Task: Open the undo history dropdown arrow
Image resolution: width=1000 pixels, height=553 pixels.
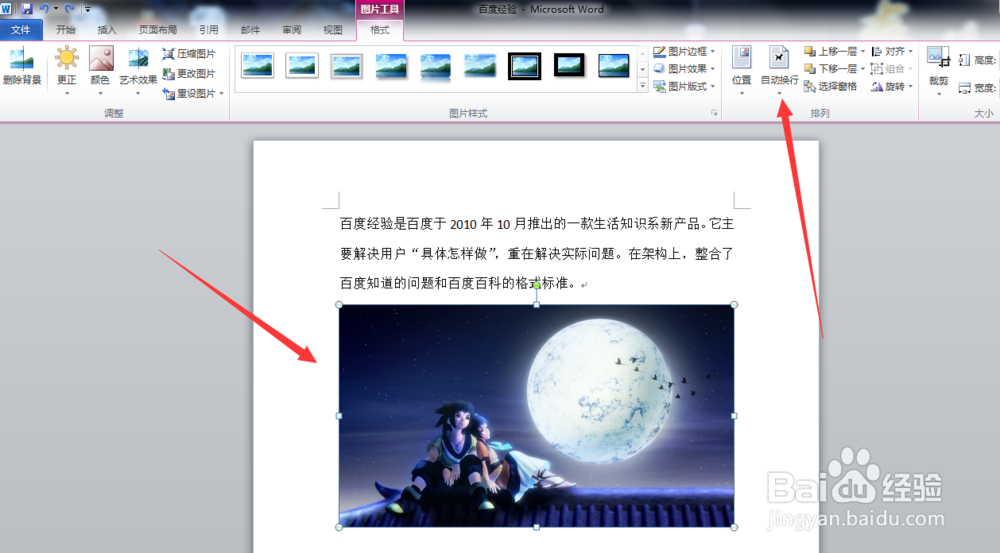Action: pyautogui.click(x=56, y=9)
